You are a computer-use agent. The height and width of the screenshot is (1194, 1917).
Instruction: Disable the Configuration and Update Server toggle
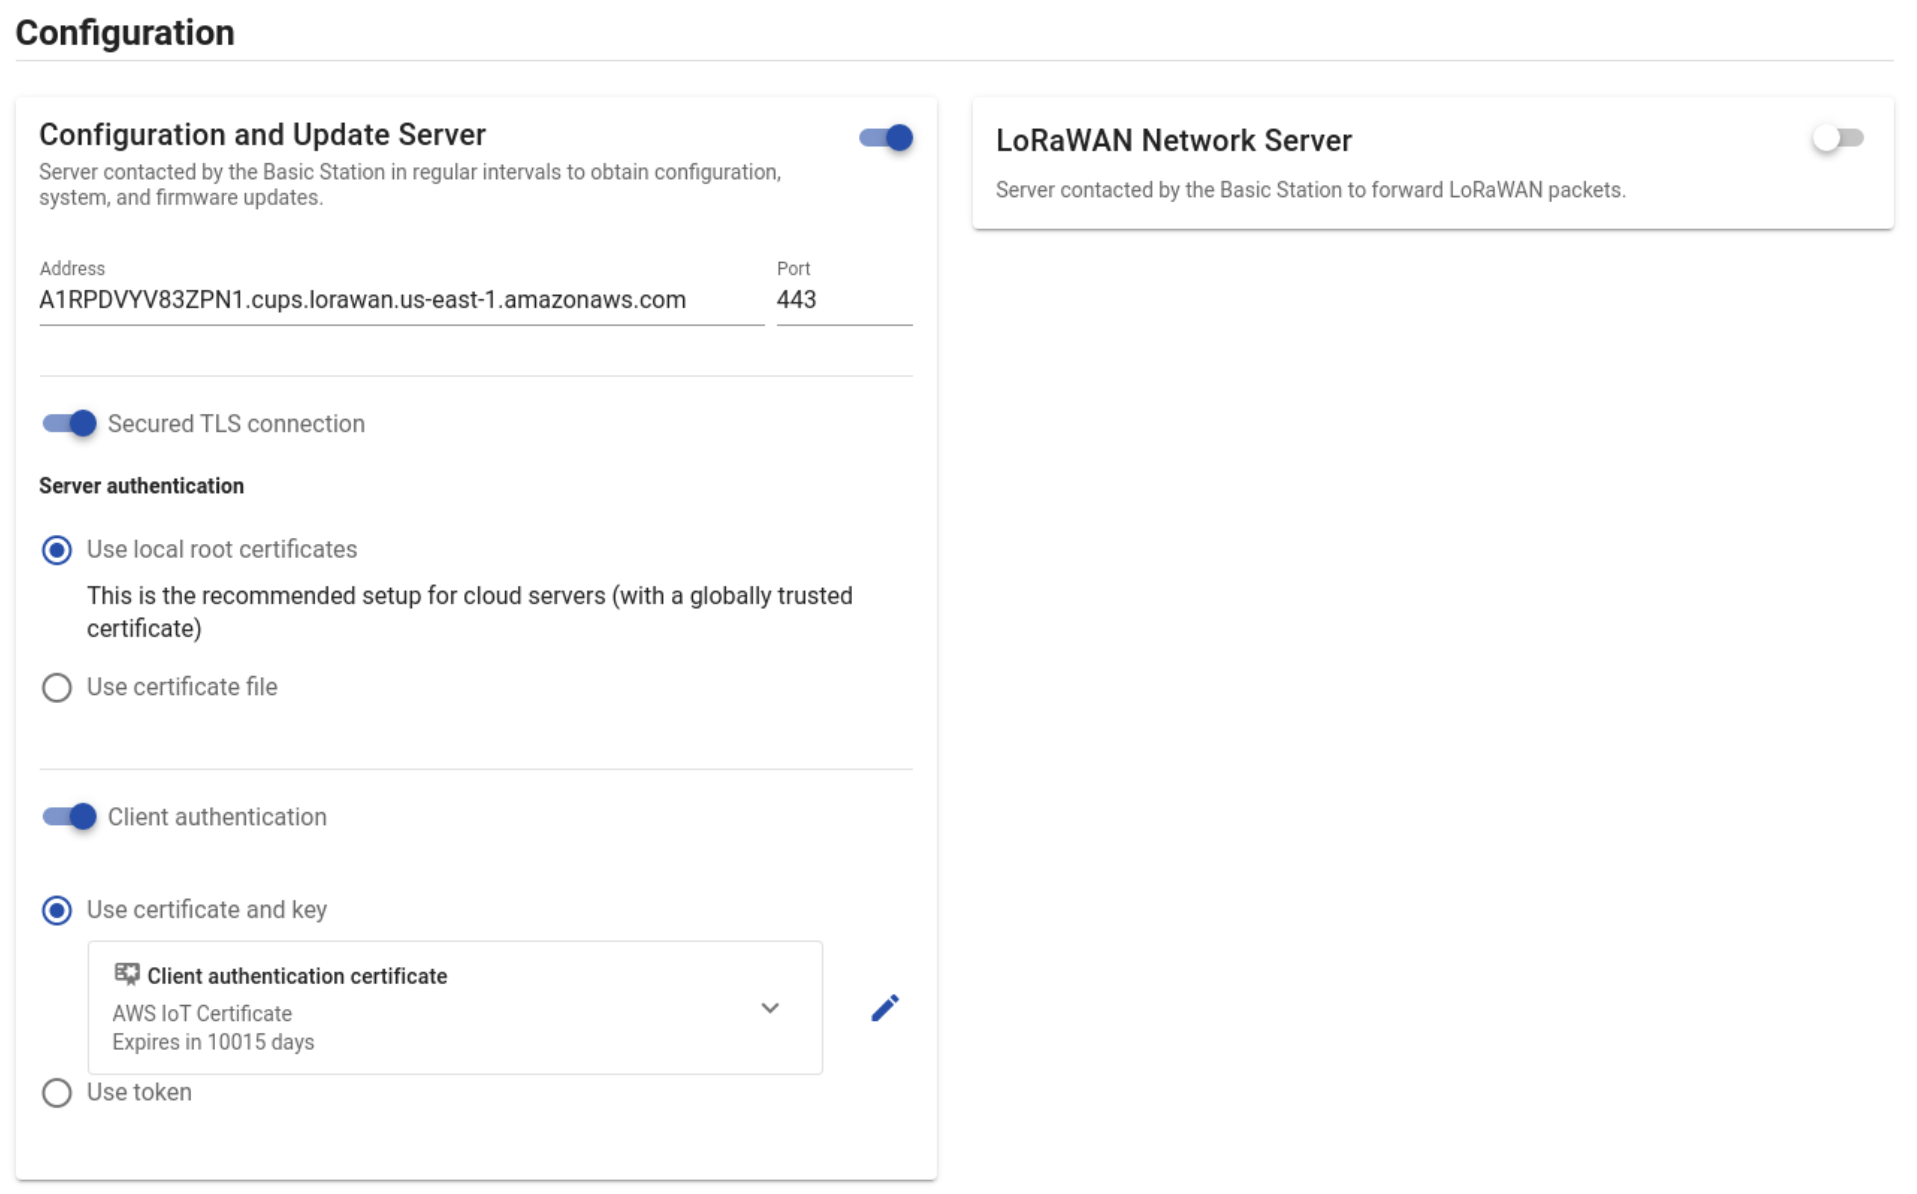pyautogui.click(x=886, y=138)
